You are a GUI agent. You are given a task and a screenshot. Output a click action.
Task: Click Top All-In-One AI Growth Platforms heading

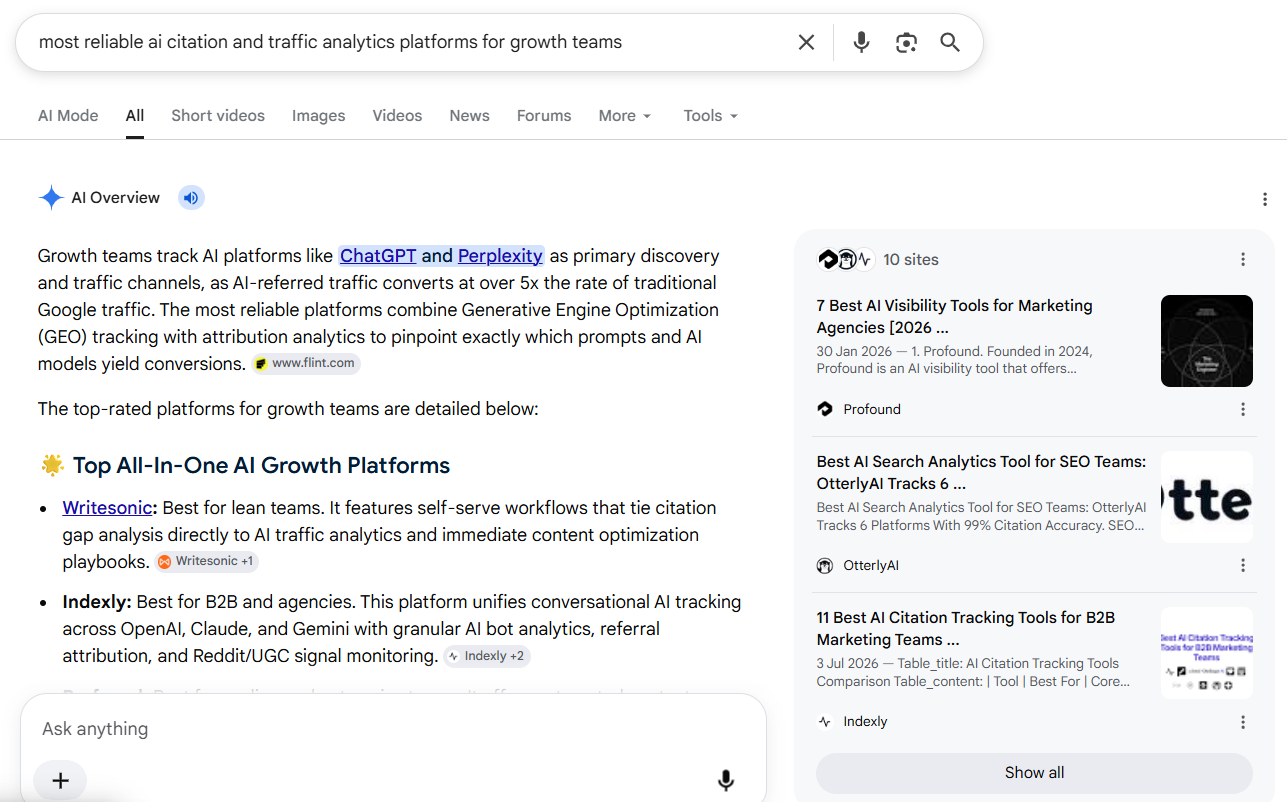click(x=261, y=466)
